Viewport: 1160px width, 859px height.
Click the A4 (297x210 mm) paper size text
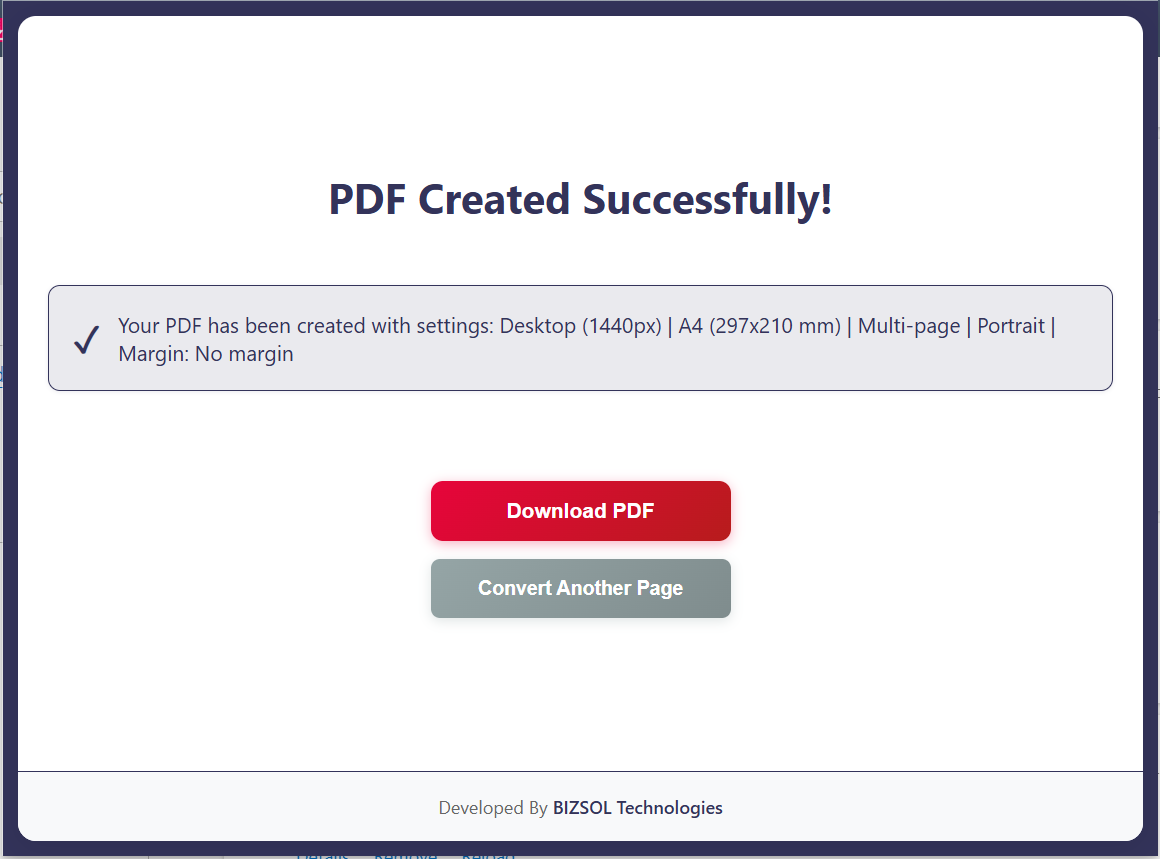point(759,326)
